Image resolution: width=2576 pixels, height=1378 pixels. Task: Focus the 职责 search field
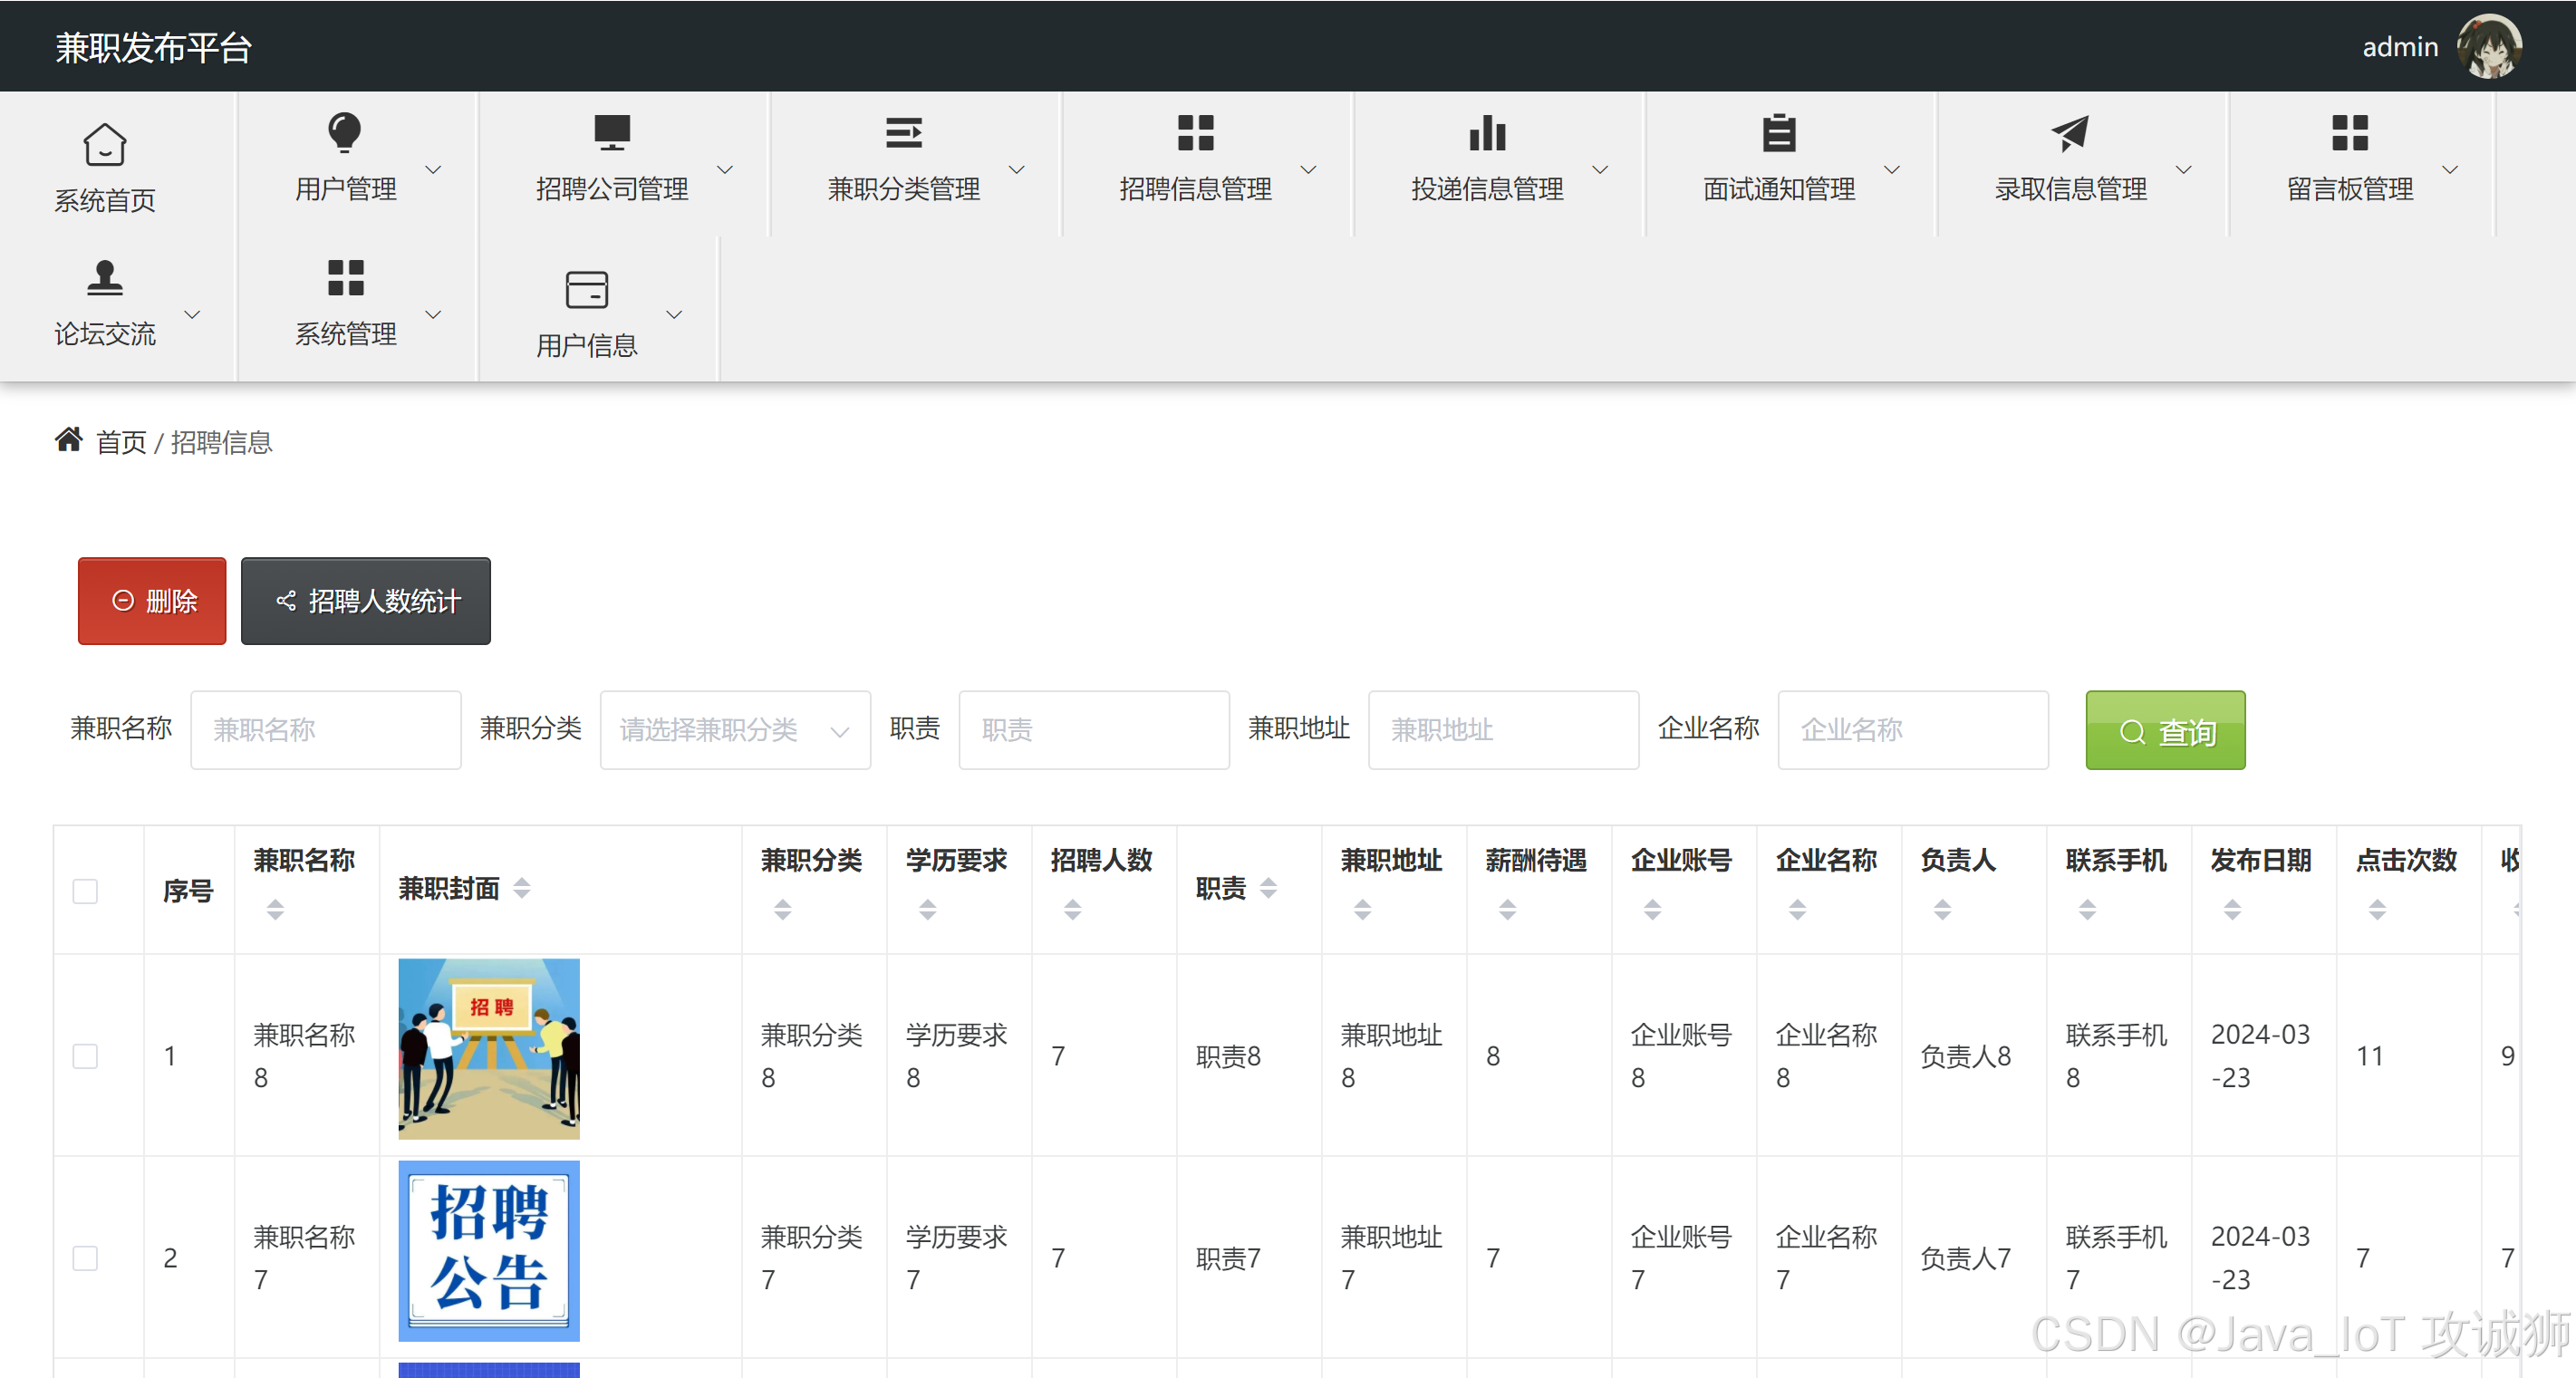[1094, 730]
